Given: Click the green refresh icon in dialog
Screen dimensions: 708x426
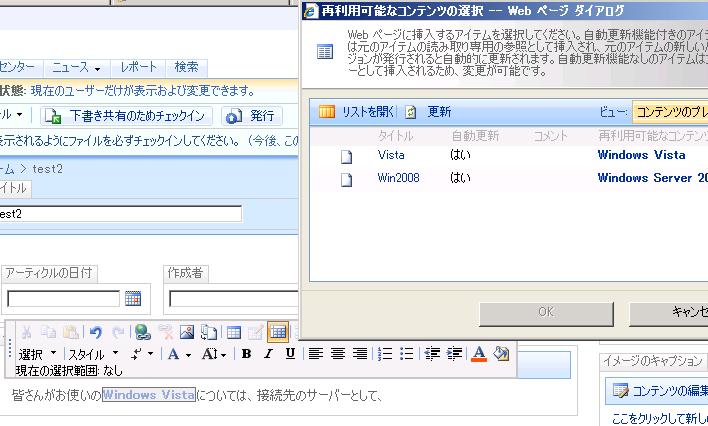Looking at the screenshot, I should 410,112.
